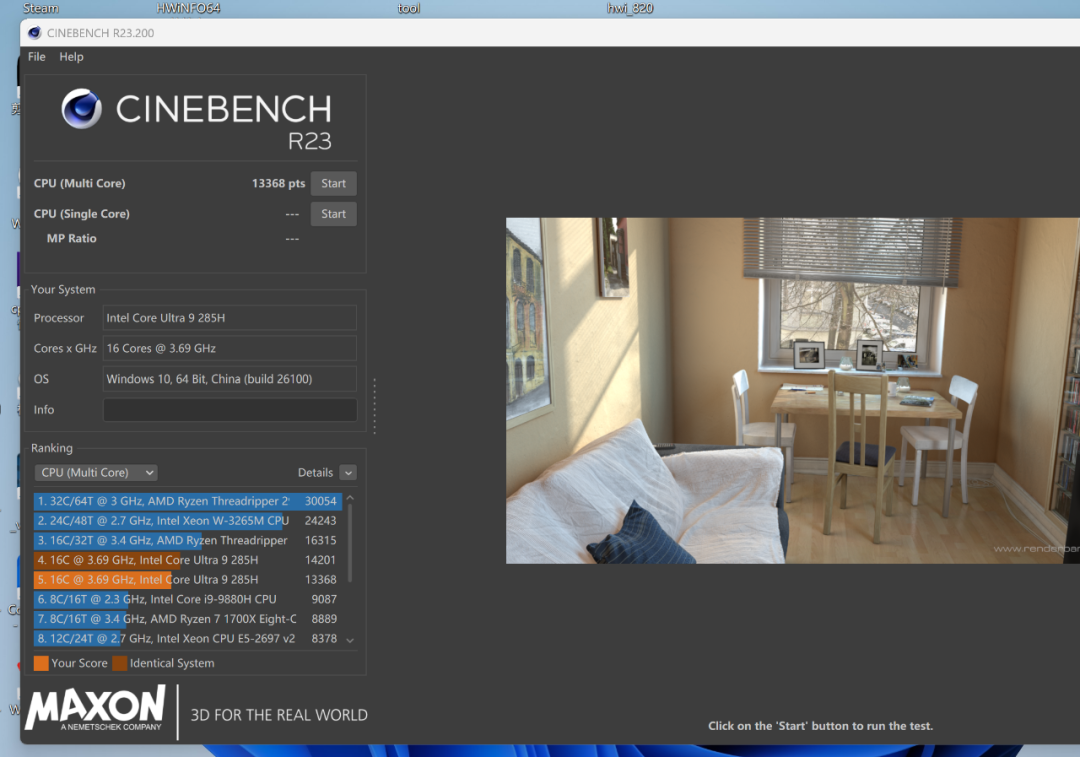The width and height of the screenshot is (1080, 757).
Task: Expand the ranking Details dropdown arrow
Action: pos(348,473)
